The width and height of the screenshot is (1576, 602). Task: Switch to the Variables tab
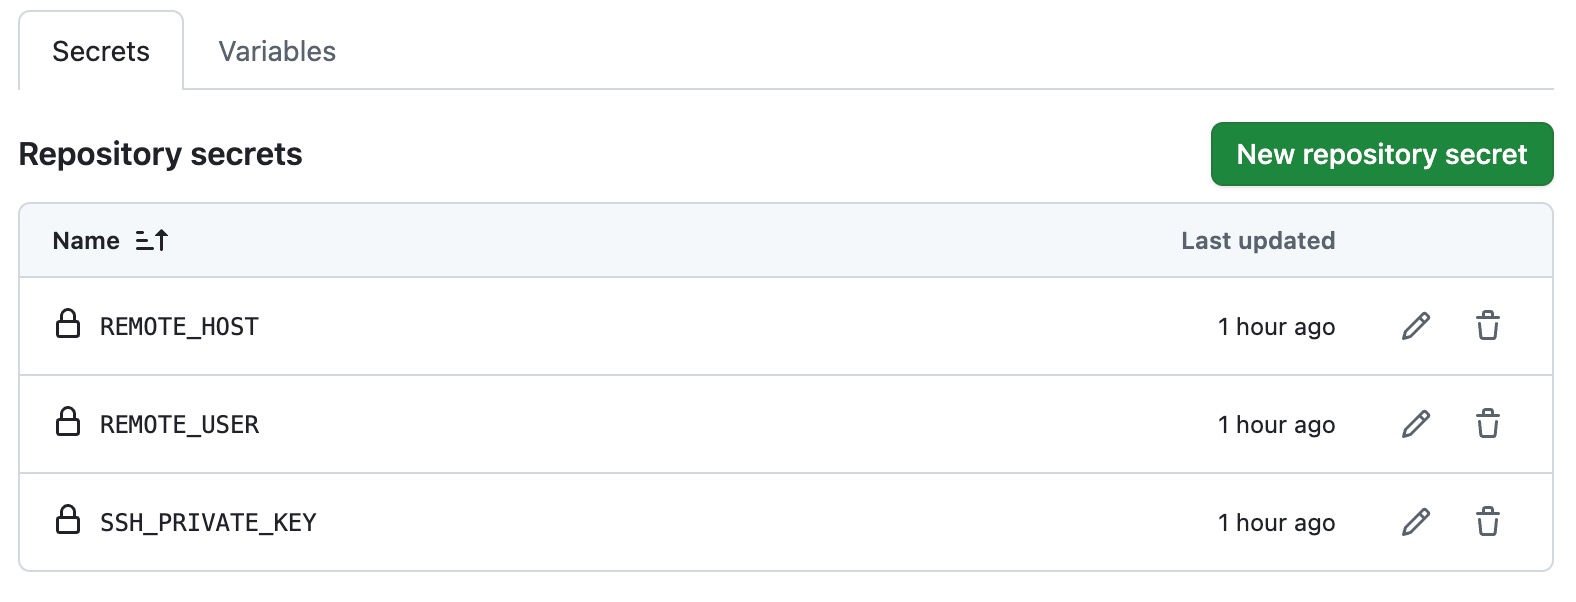[277, 51]
